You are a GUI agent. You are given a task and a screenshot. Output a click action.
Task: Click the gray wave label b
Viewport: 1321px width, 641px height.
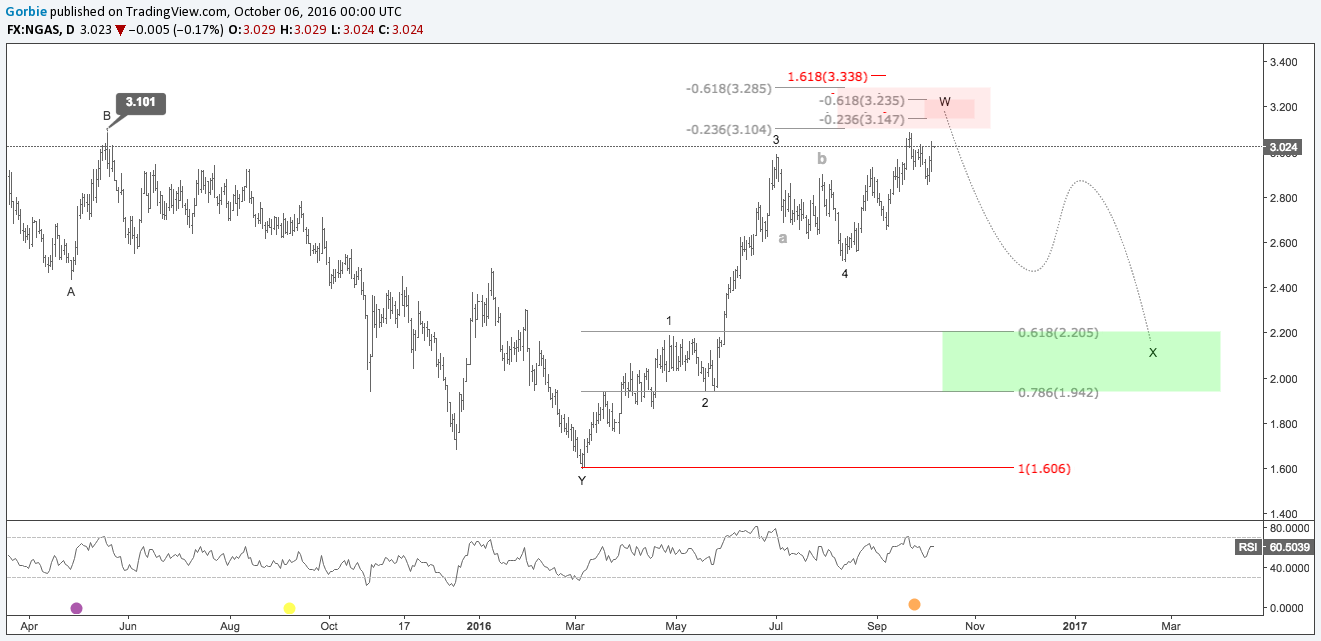coord(822,158)
